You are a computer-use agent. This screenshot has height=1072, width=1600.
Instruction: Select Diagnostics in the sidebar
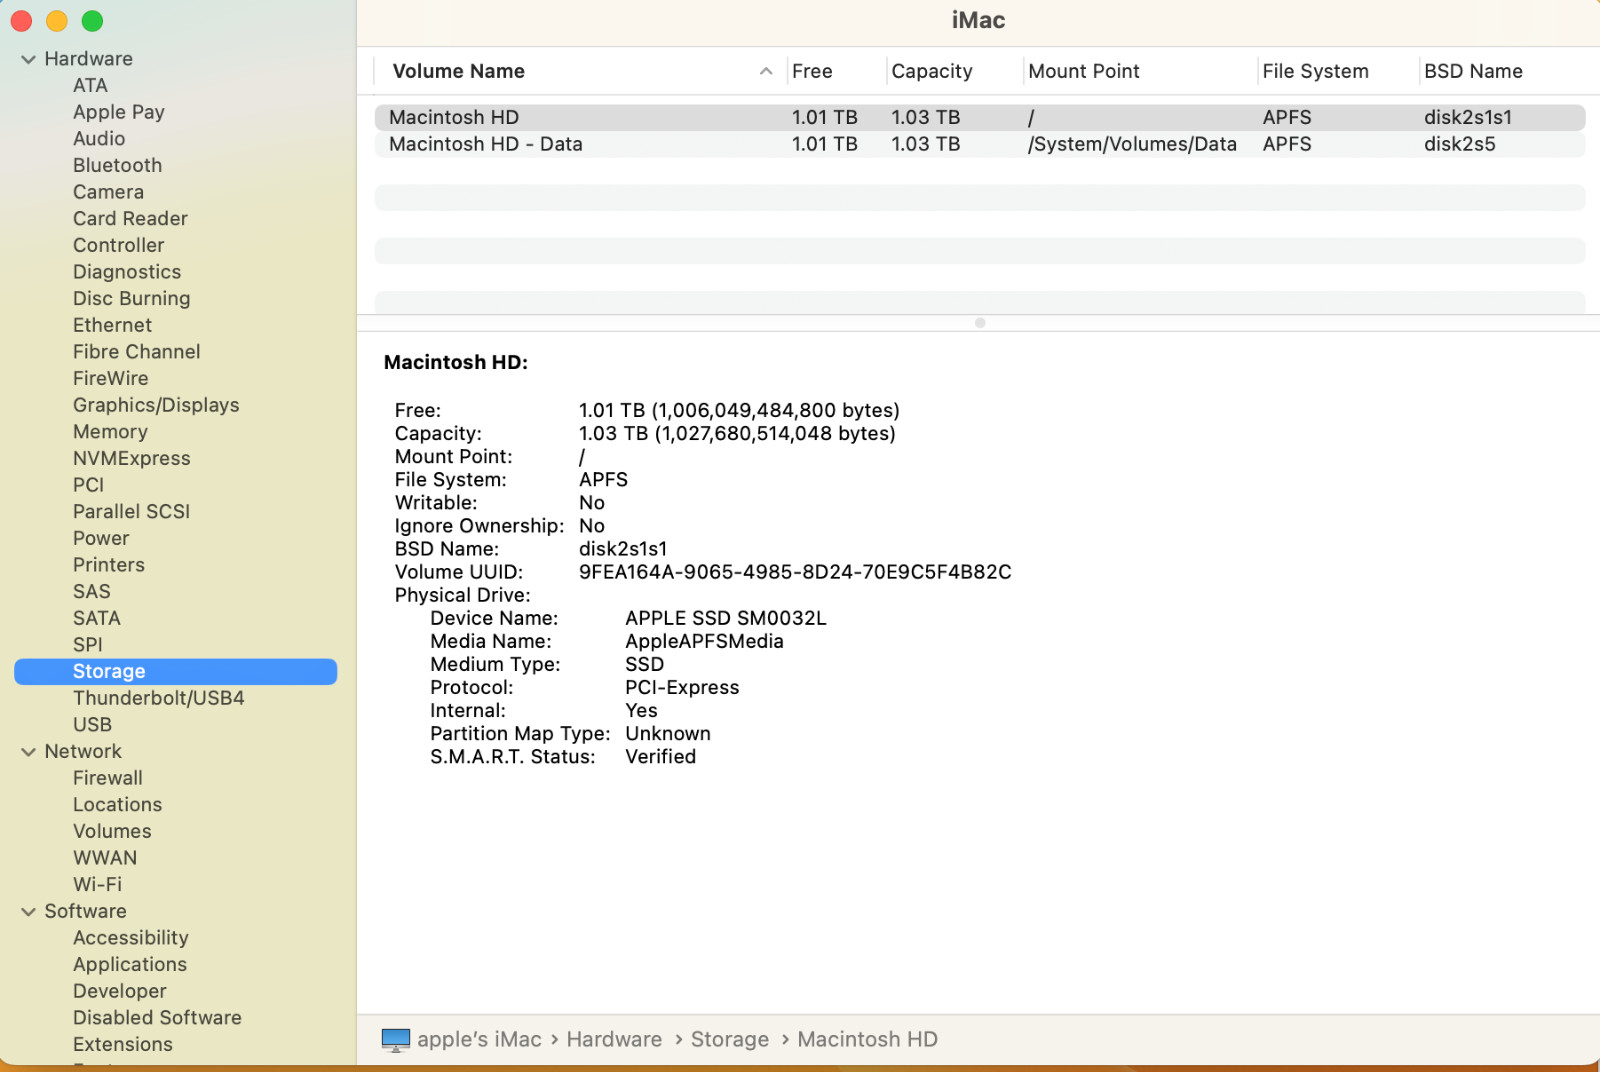click(127, 272)
